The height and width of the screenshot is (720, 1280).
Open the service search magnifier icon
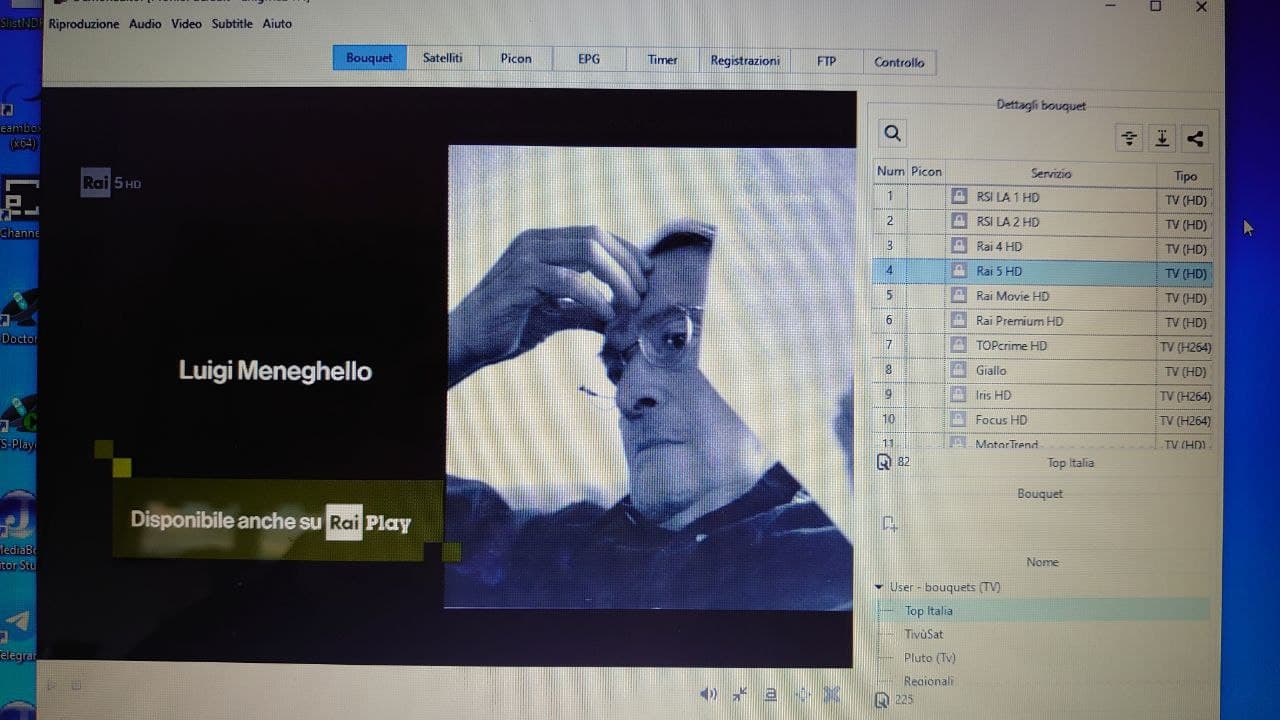point(893,133)
